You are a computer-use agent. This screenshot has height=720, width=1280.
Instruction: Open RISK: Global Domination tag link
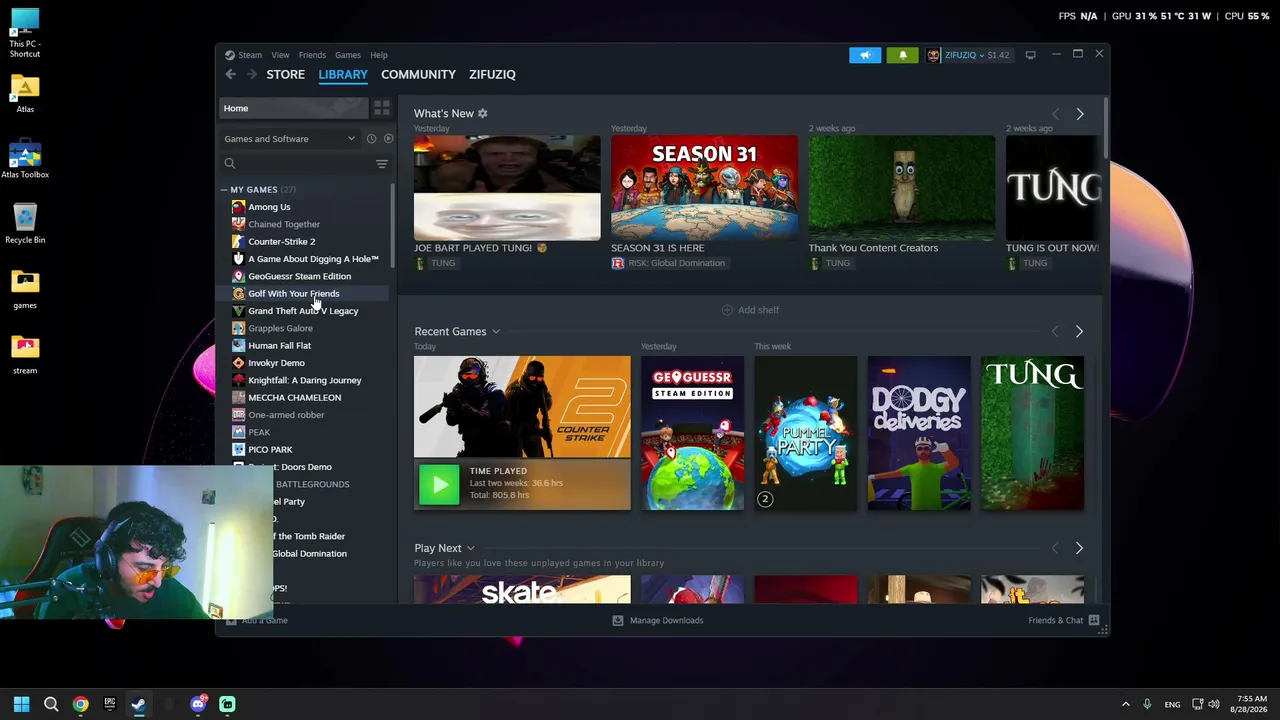[x=668, y=263]
